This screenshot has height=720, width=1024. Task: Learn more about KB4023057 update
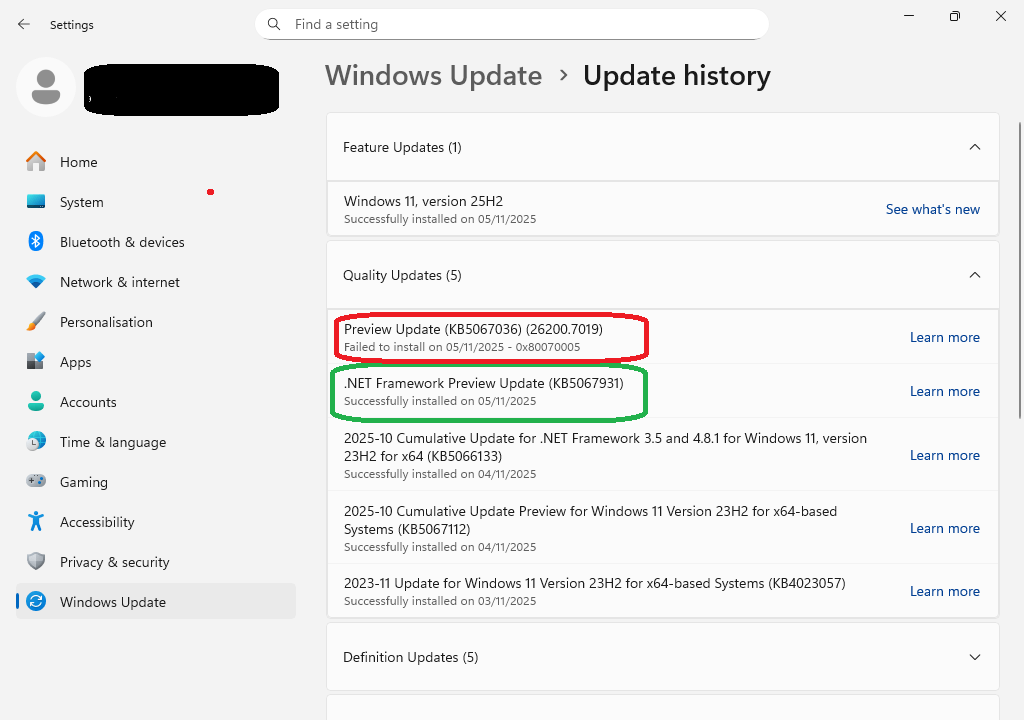pyautogui.click(x=945, y=591)
